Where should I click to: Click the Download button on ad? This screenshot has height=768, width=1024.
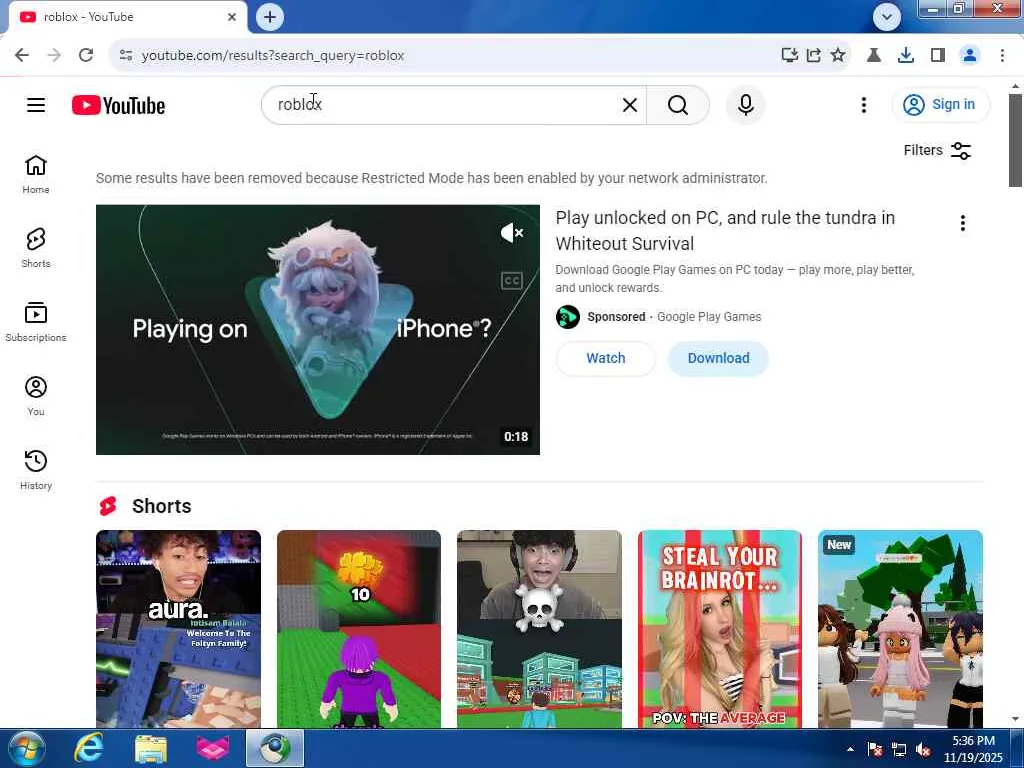point(718,359)
